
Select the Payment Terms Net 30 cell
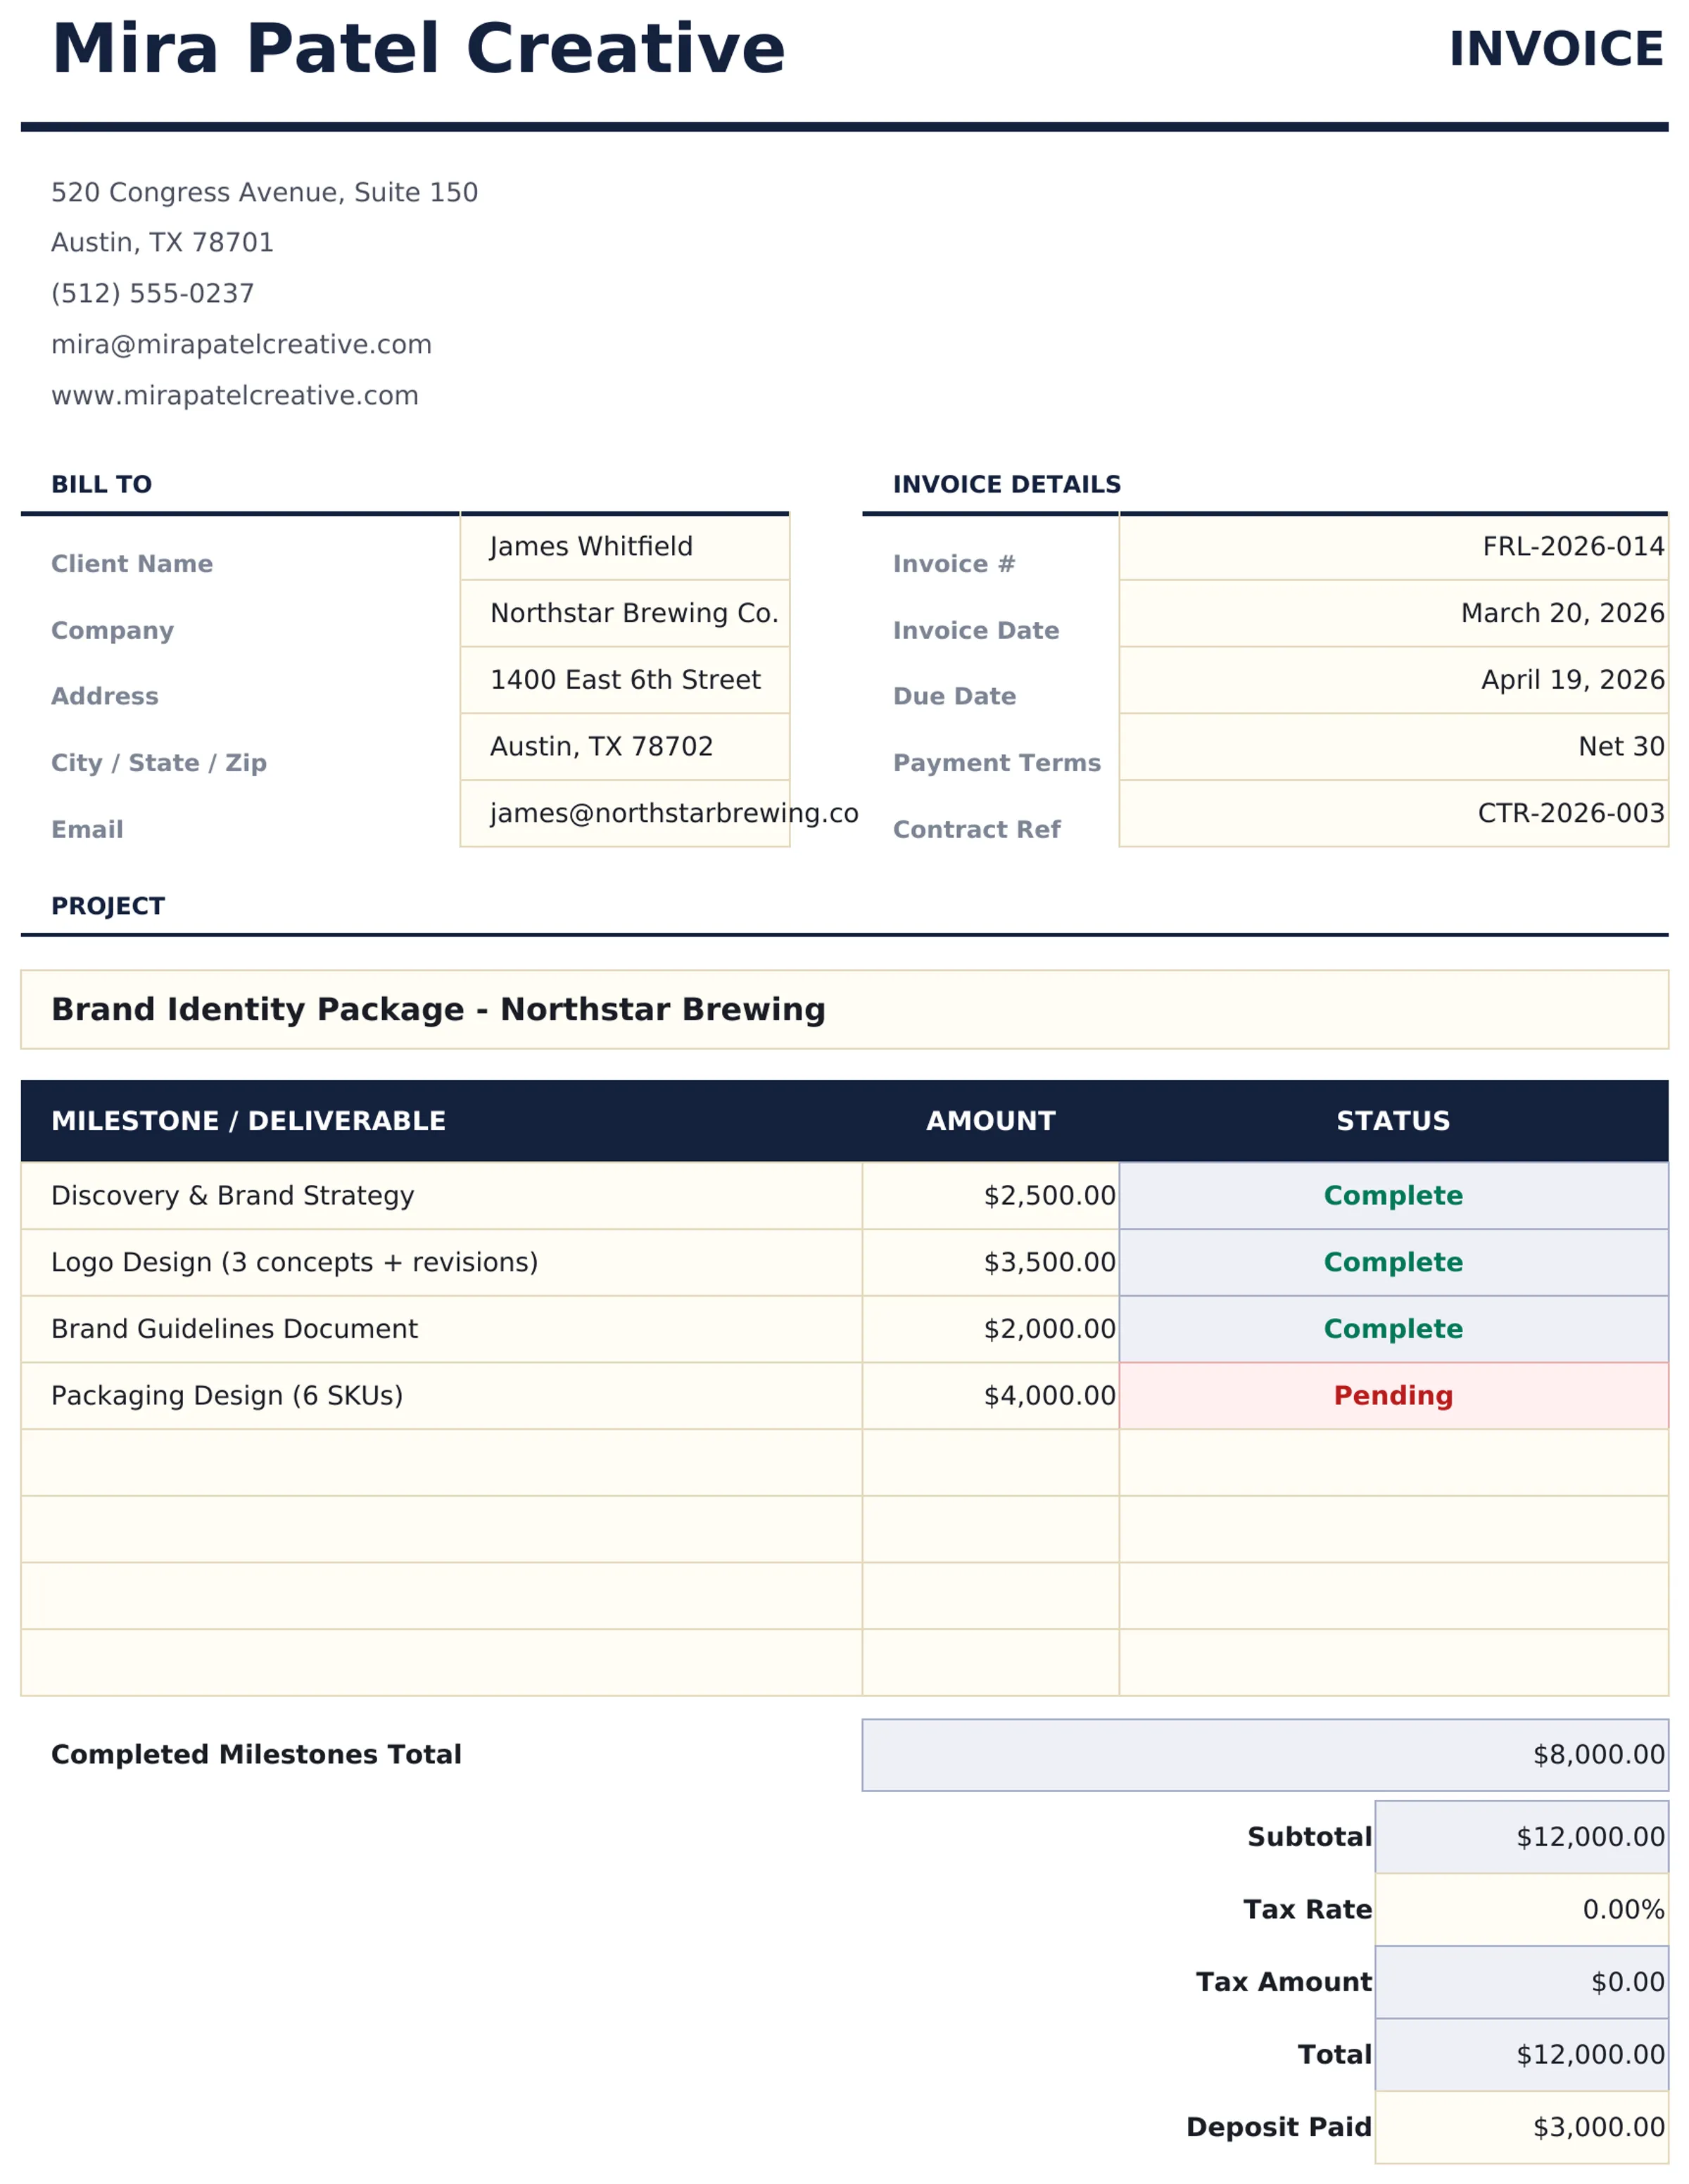1395,745
